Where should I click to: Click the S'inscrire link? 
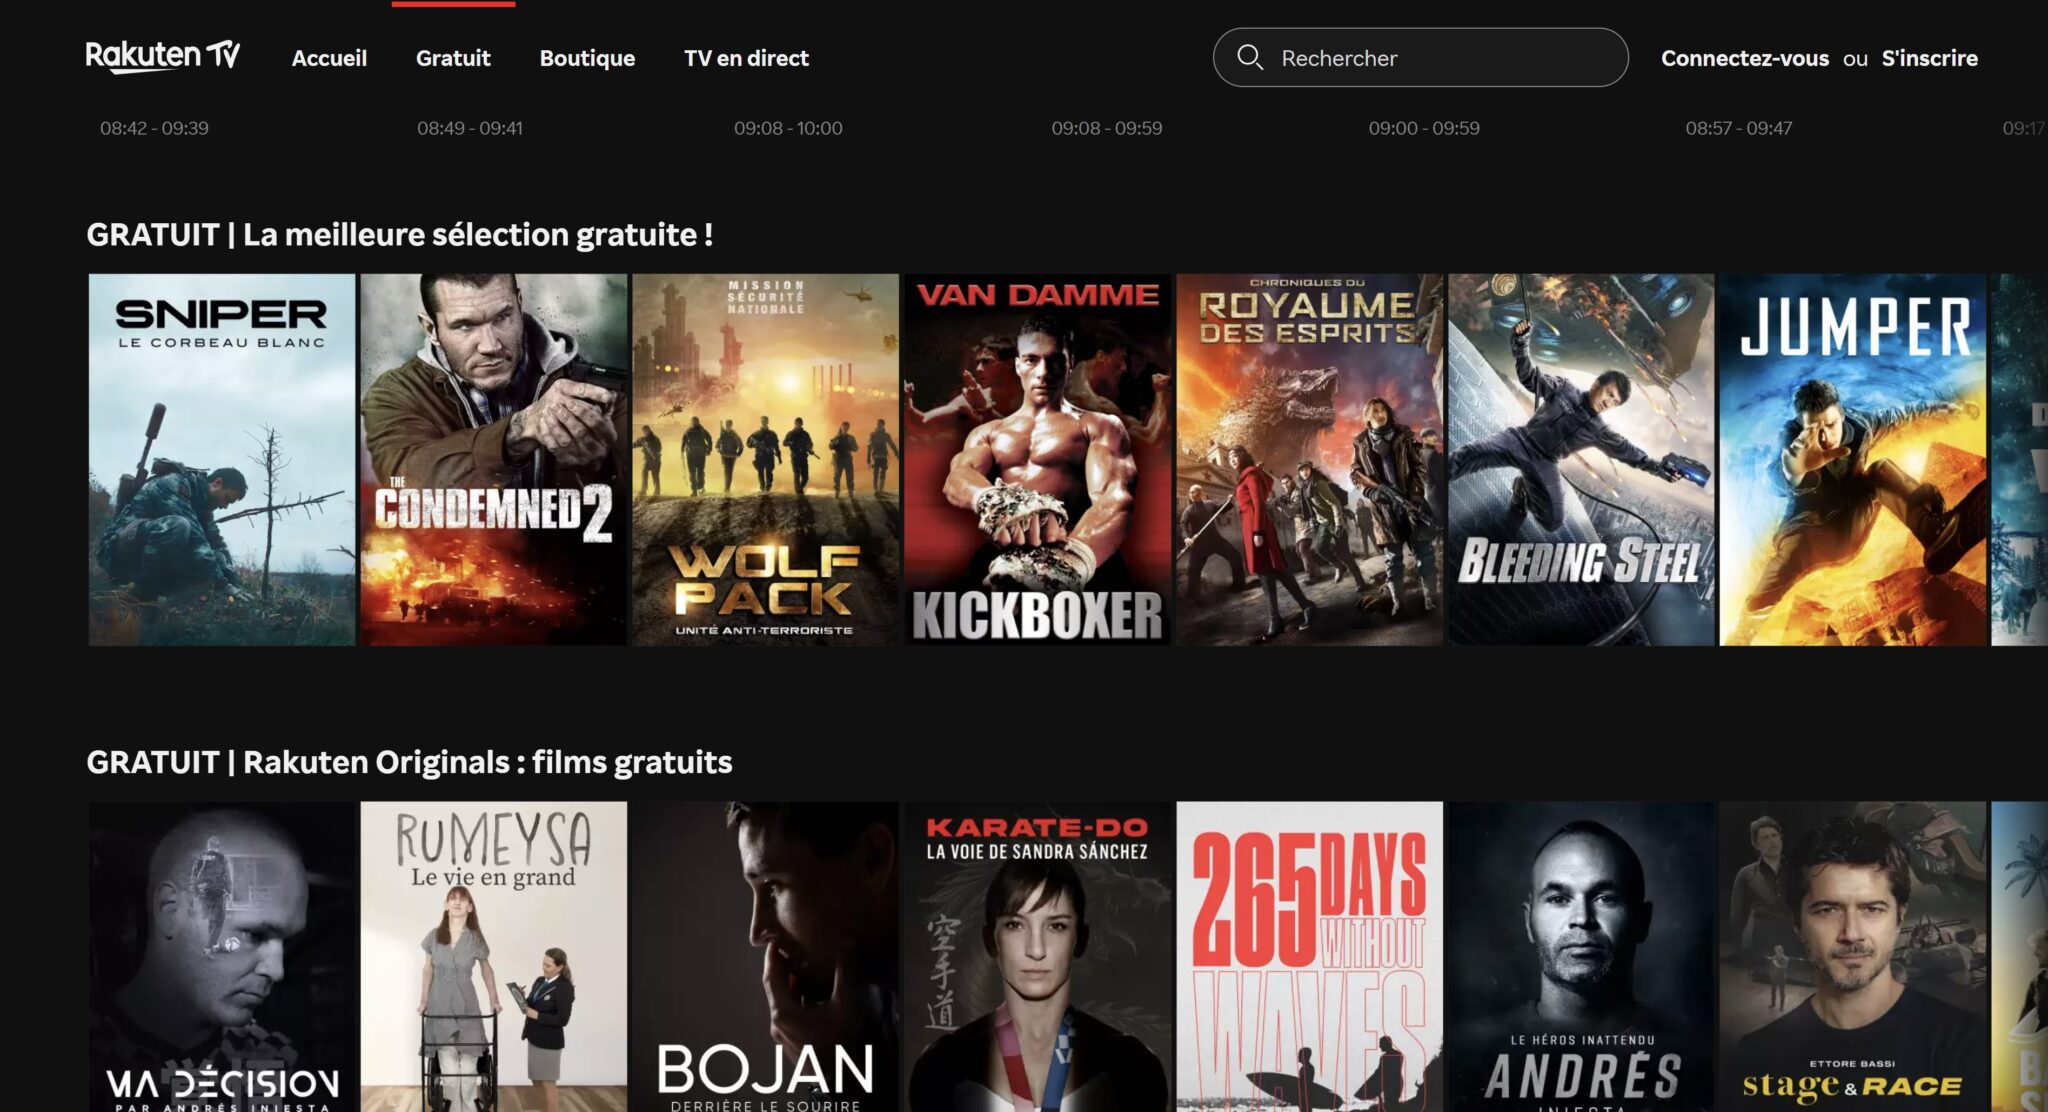coord(1929,58)
